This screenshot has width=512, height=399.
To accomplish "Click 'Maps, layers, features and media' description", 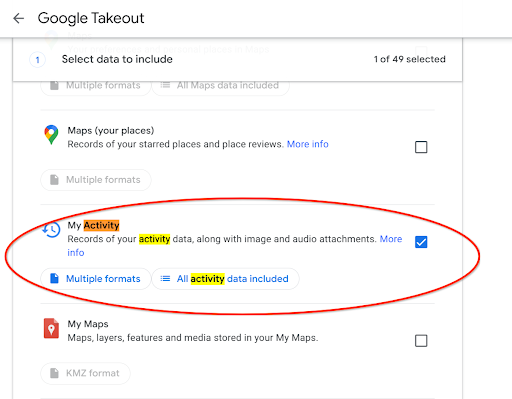I will (x=193, y=338).
